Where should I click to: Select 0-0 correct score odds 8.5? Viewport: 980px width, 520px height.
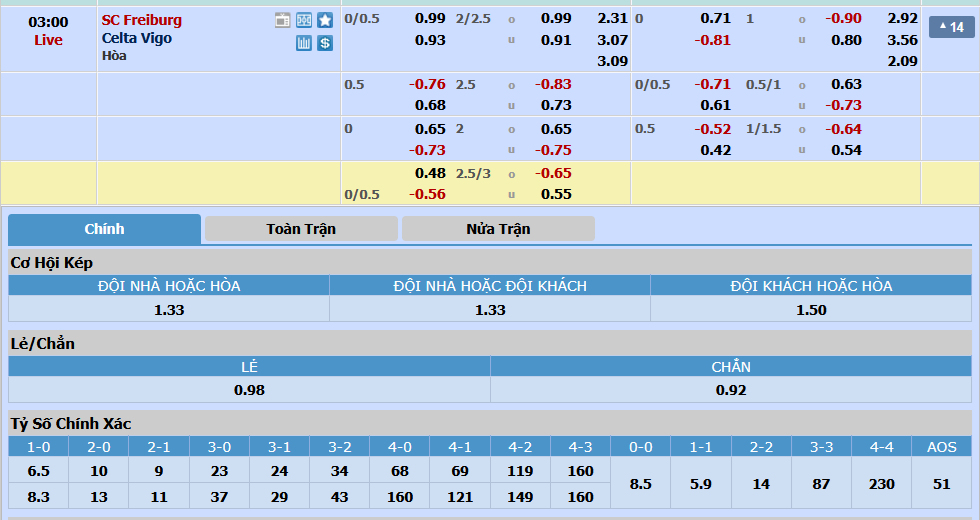(x=640, y=483)
